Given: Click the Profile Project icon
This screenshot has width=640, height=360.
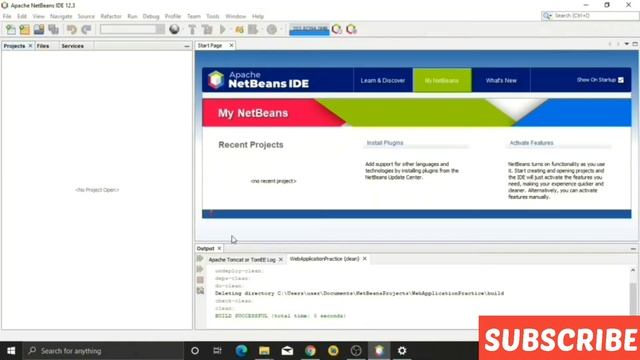Looking at the screenshot, I should pos(253,29).
